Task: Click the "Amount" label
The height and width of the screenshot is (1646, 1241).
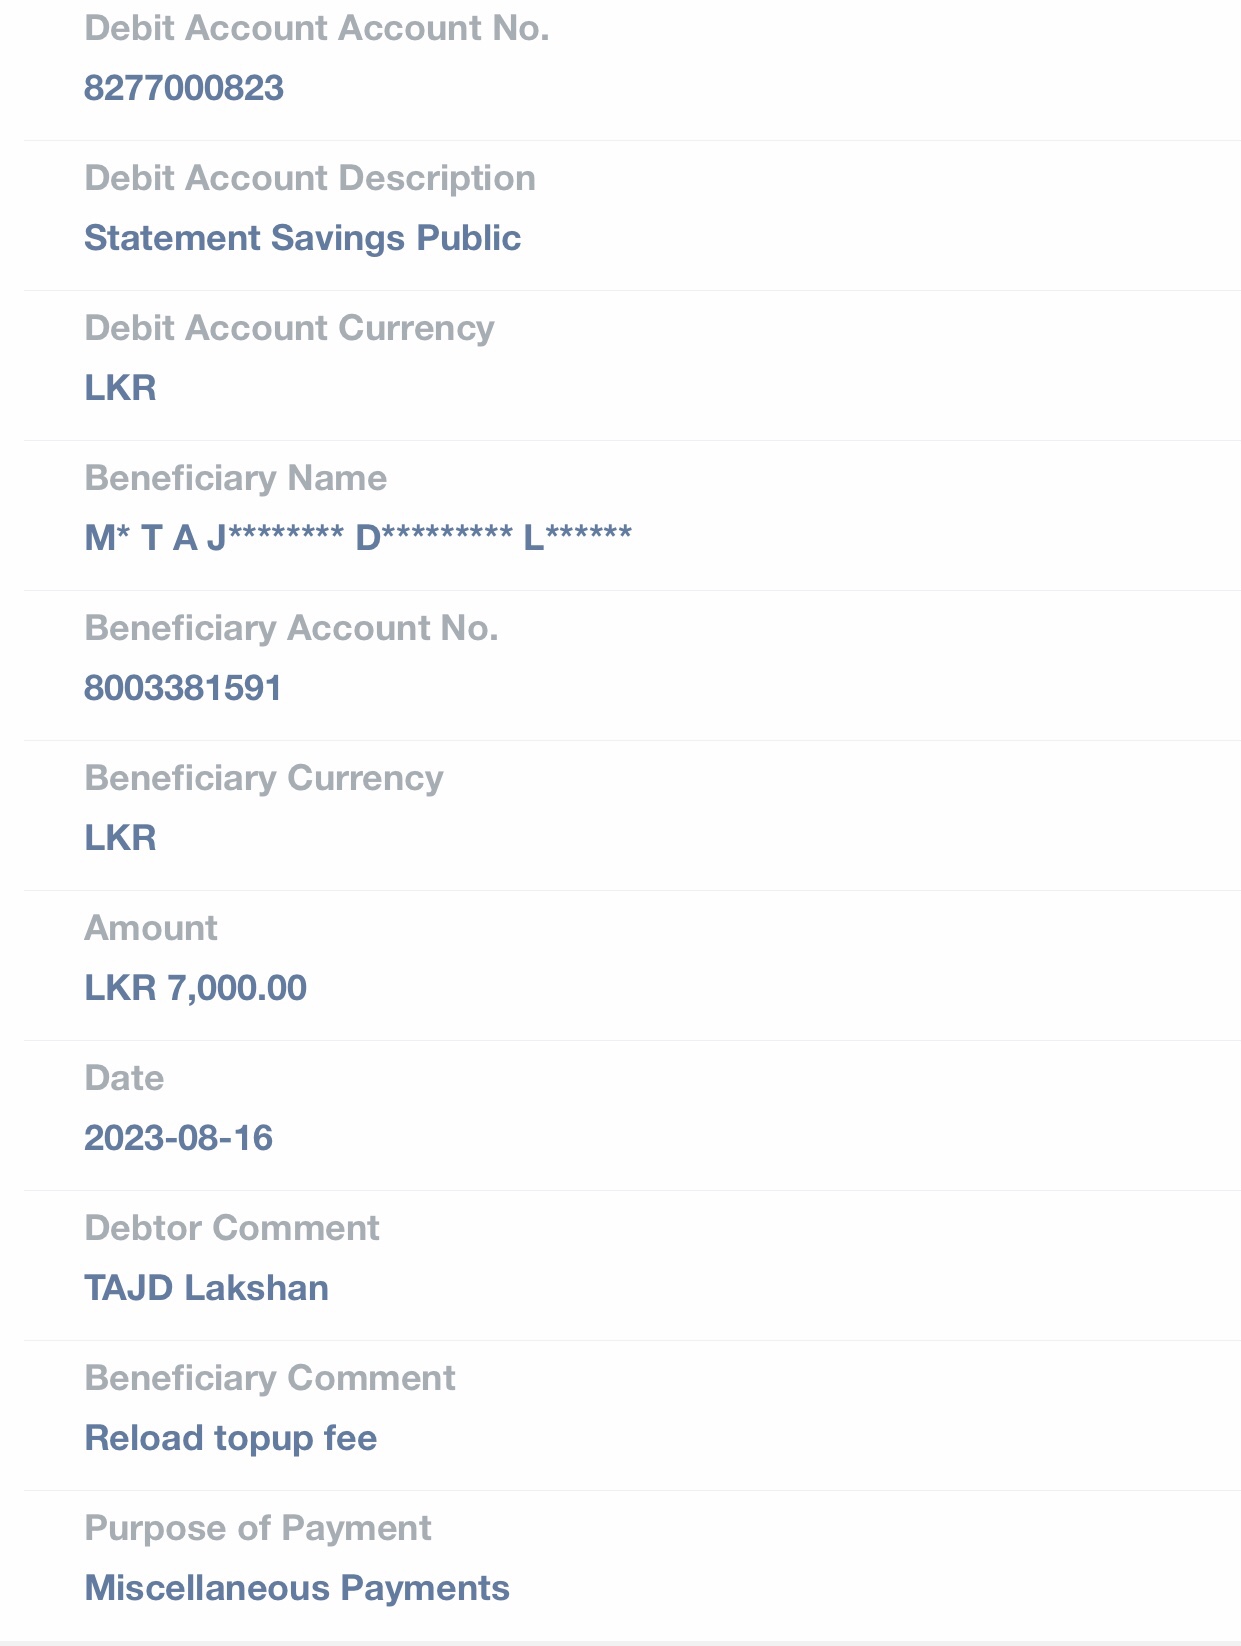Action: (151, 928)
